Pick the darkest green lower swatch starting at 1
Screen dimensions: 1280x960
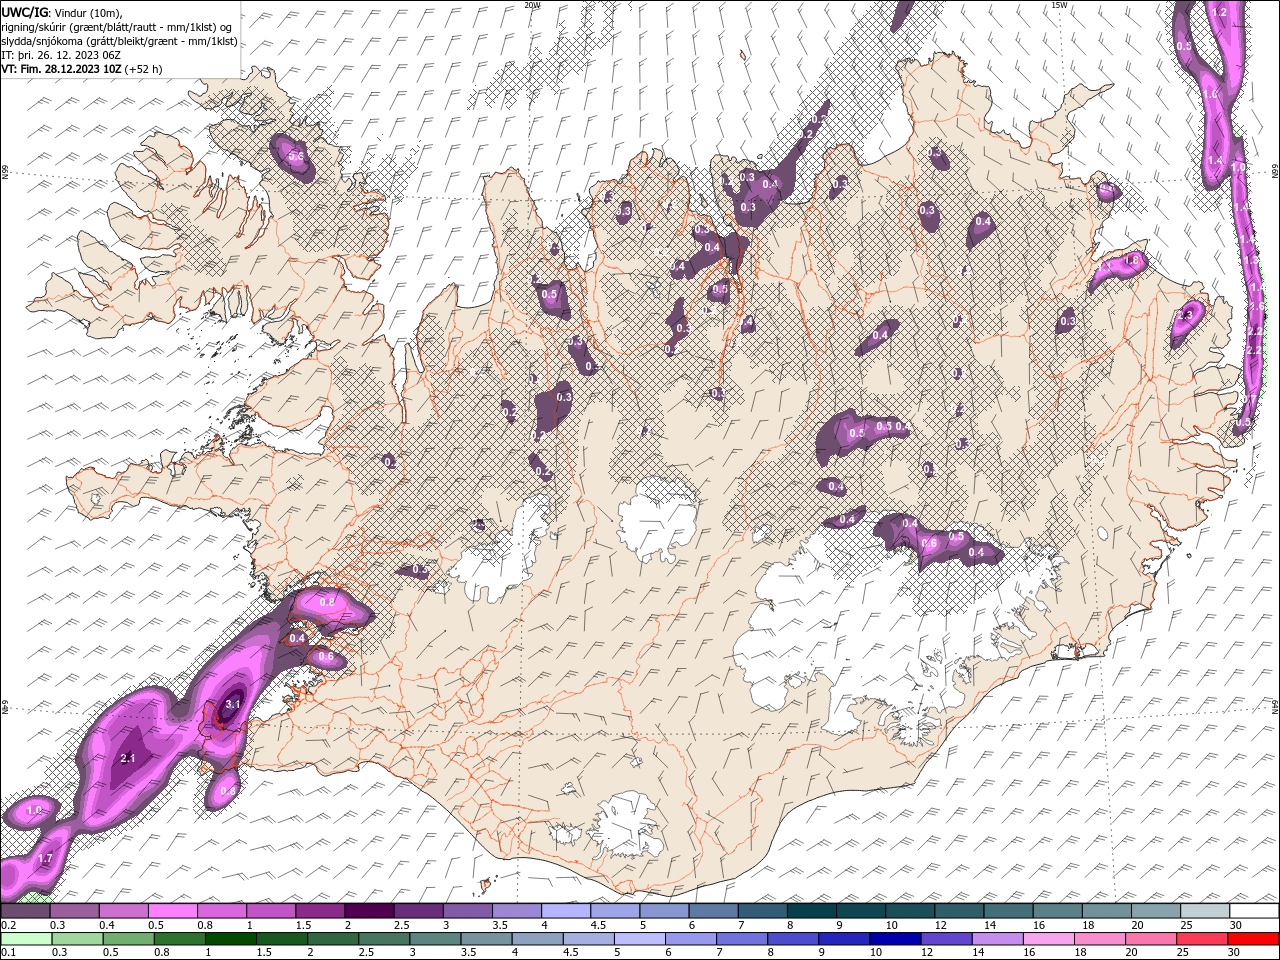(x=230, y=939)
